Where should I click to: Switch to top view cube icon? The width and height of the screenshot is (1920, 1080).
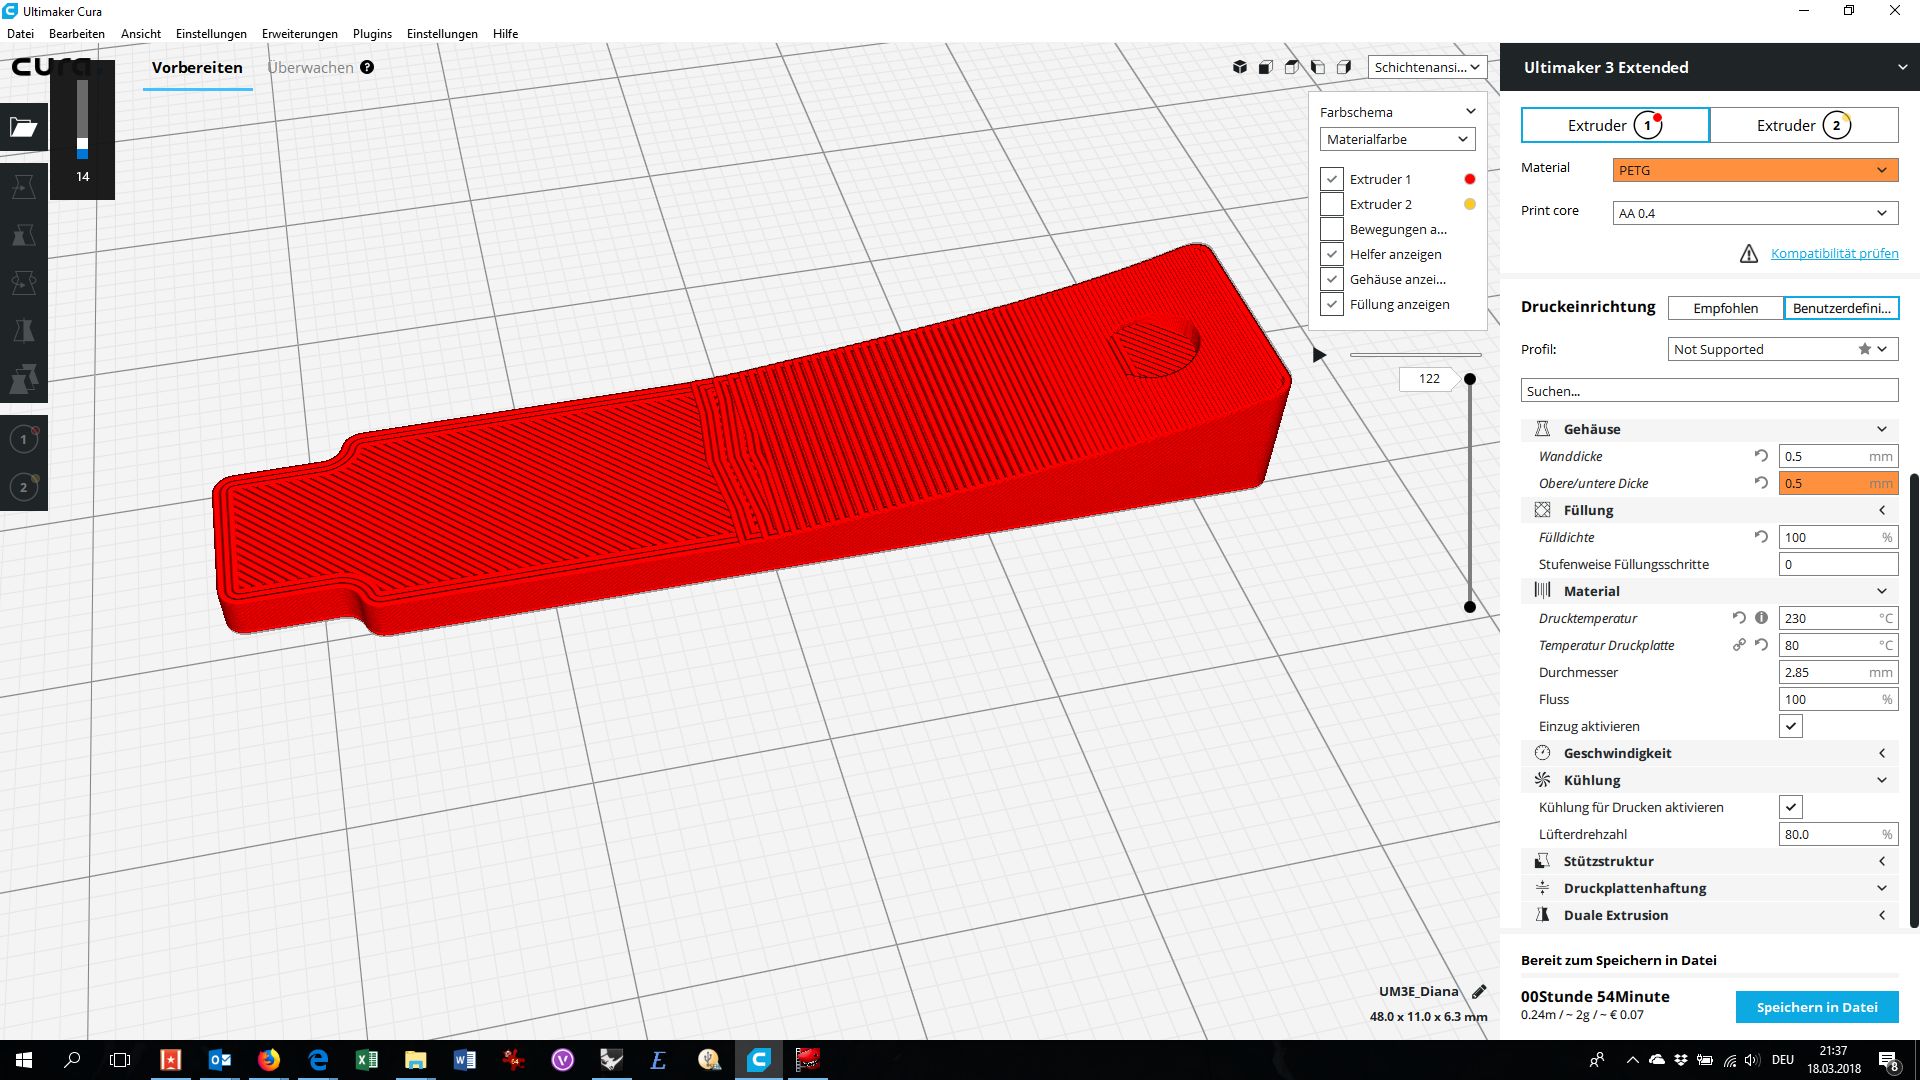(1292, 67)
